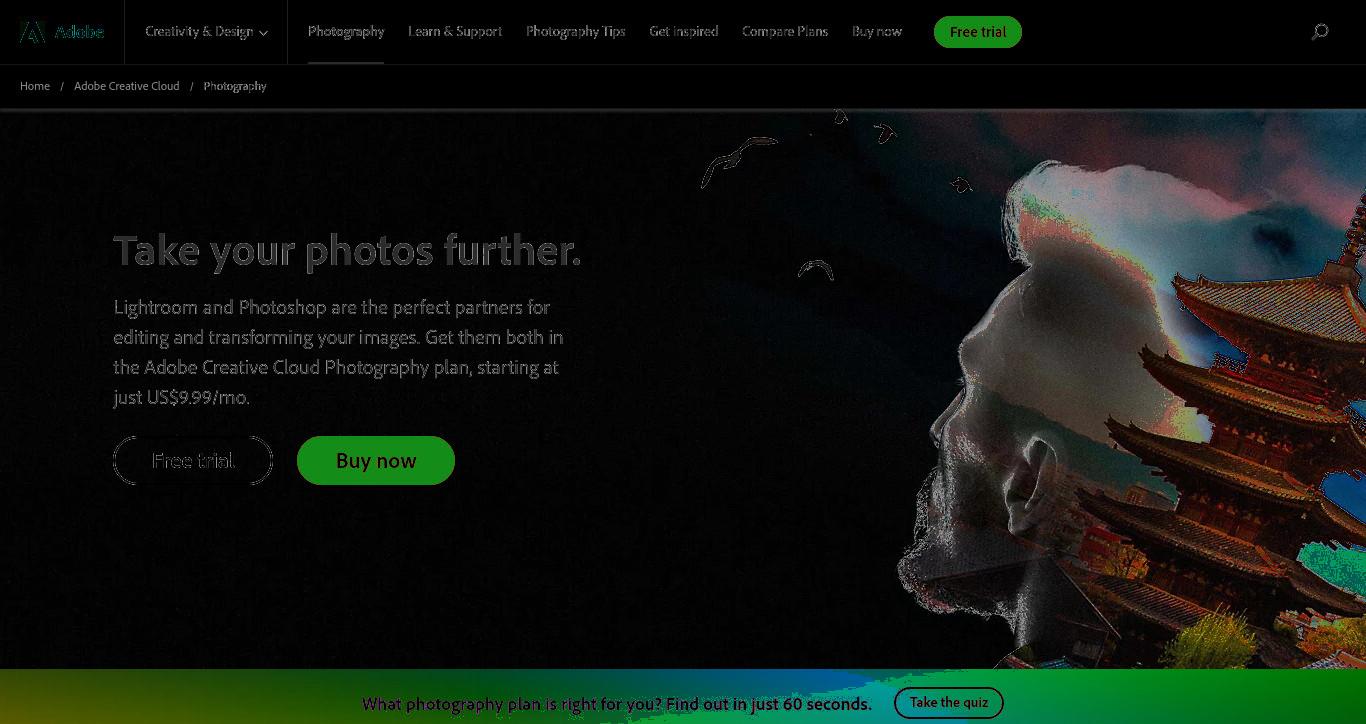This screenshot has width=1366, height=724.
Task: Click the Take your photos further heading
Action: pos(347,251)
